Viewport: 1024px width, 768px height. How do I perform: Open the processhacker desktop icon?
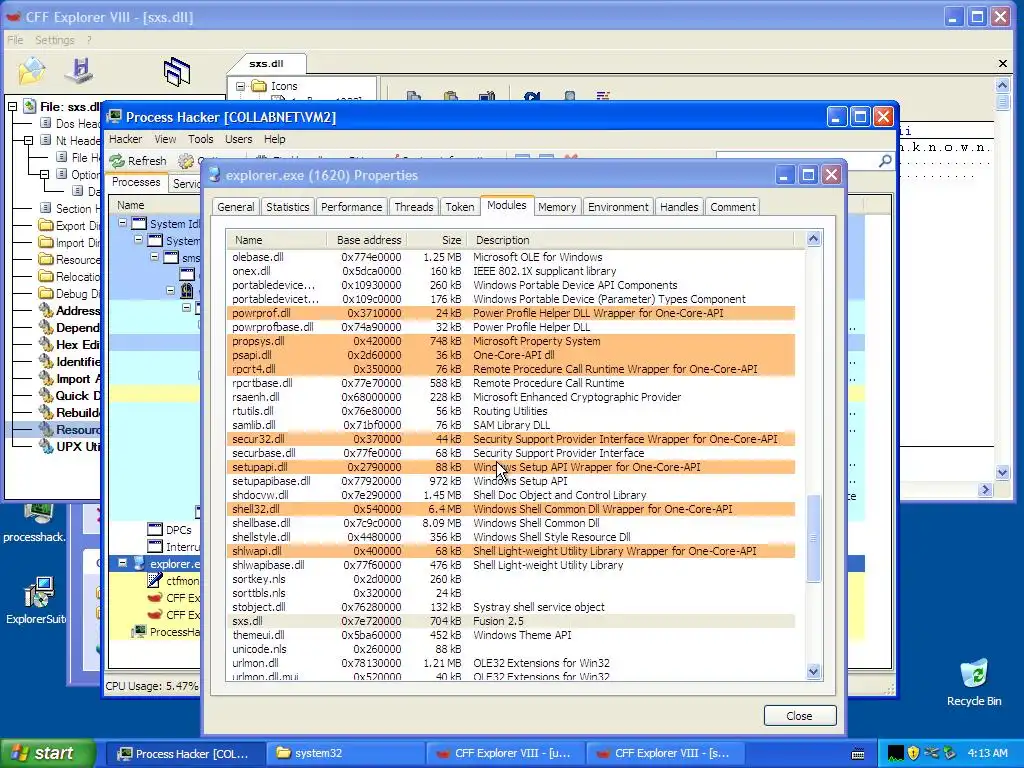click(x=35, y=522)
